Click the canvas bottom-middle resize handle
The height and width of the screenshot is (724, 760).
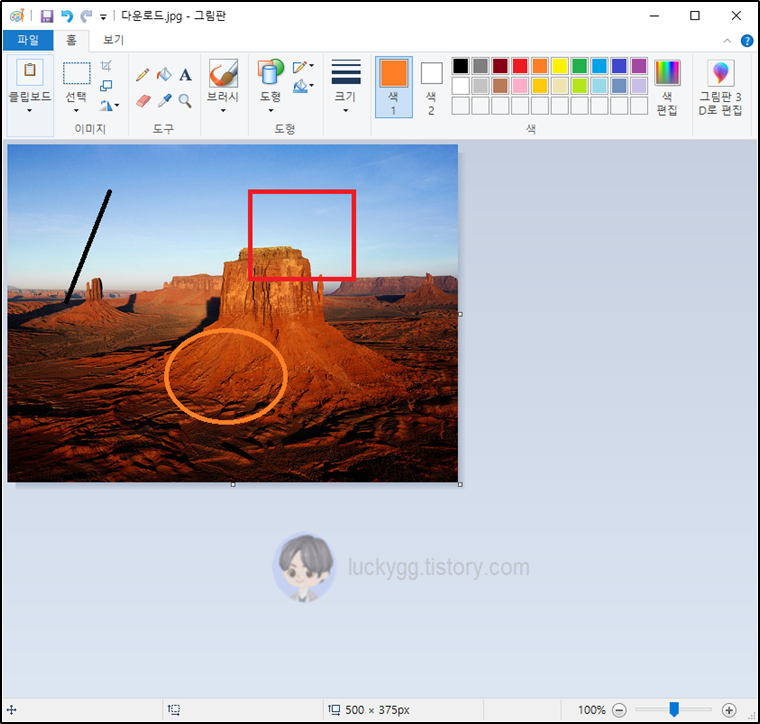pos(233,484)
